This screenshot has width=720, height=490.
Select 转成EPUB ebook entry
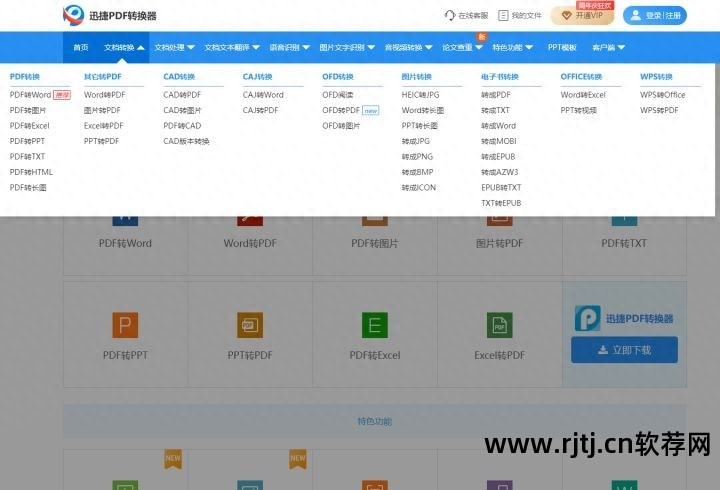(x=498, y=157)
